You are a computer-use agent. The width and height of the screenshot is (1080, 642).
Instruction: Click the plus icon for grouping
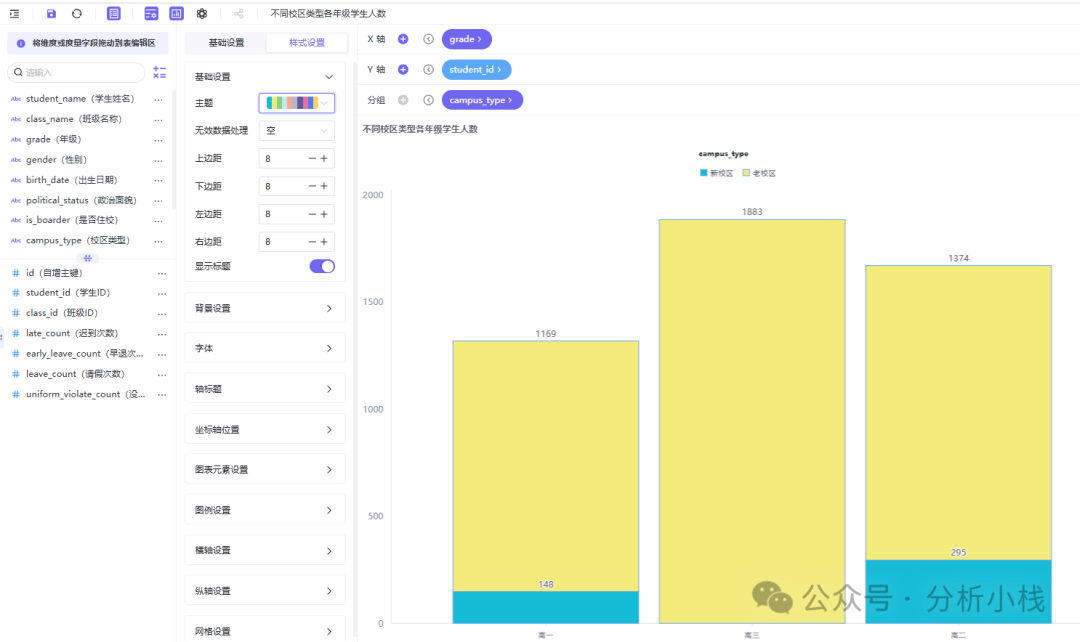click(x=403, y=100)
